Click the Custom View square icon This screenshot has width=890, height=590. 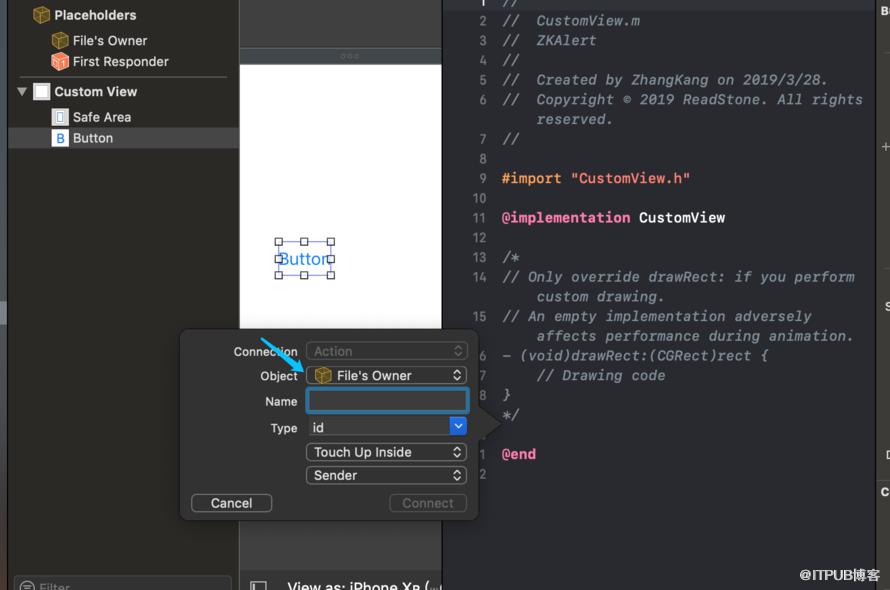pos(42,91)
